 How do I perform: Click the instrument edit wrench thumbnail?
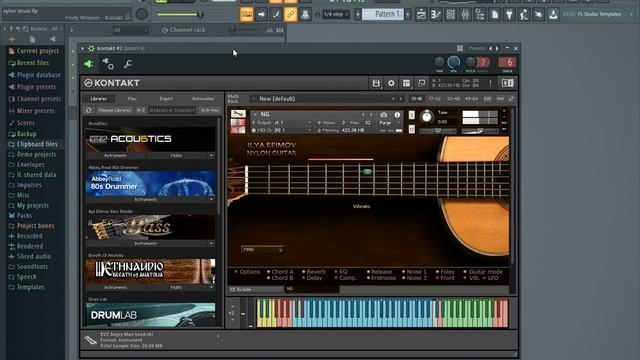pyautogui.click(x=238, y=114)
